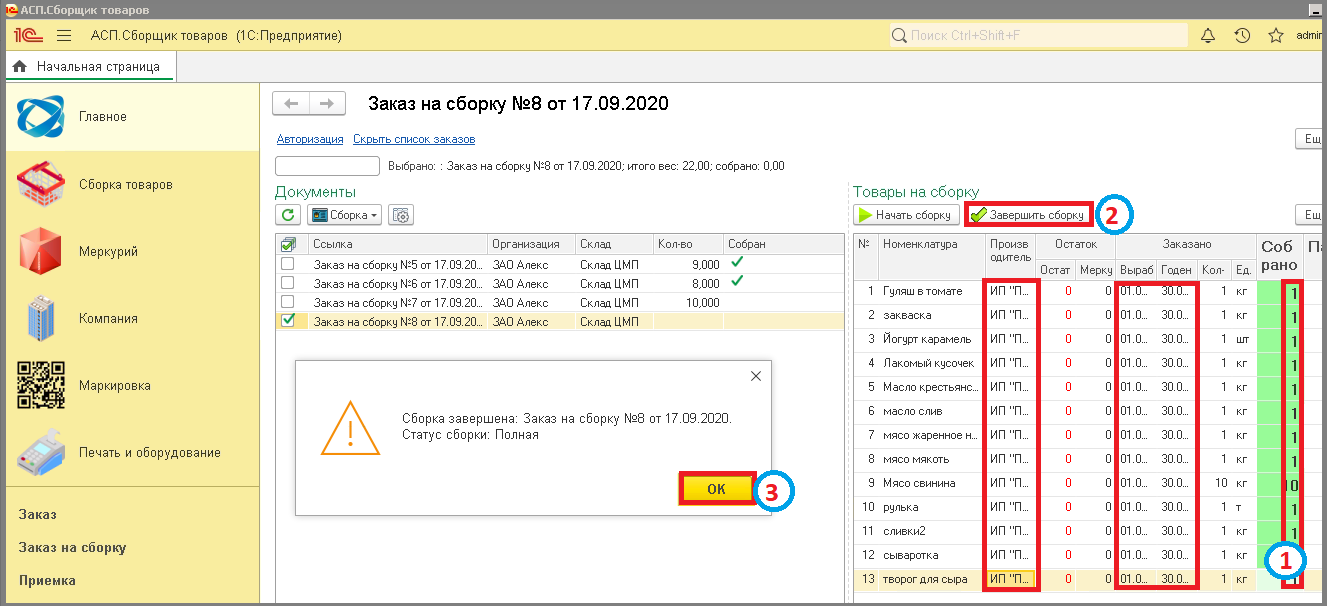
Task: Go forward with the right arrow button
Action: click(x=327, y=103)
